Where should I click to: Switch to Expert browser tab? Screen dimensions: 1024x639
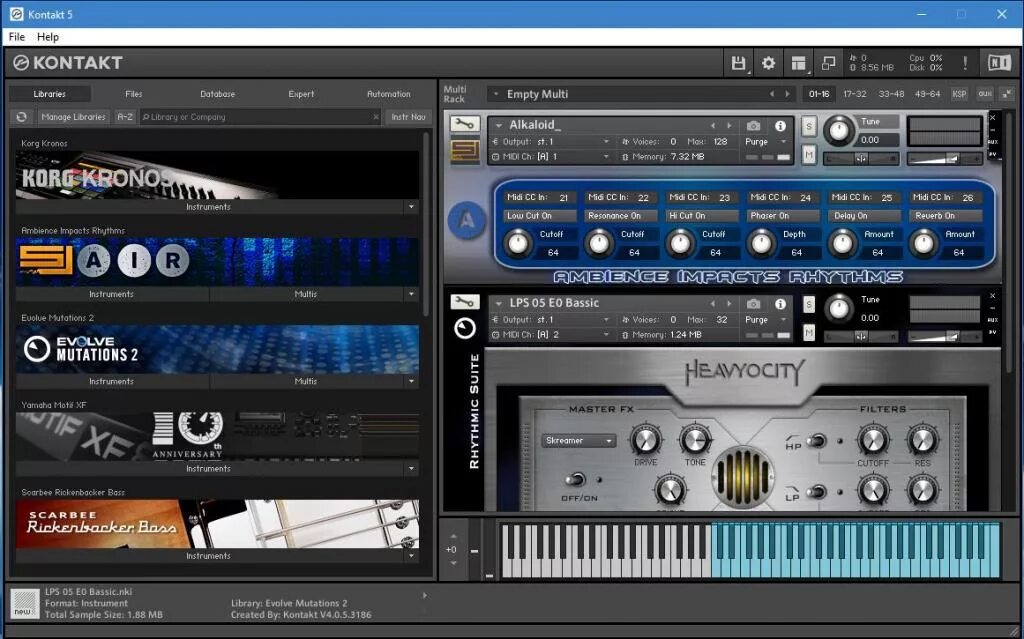301,94
